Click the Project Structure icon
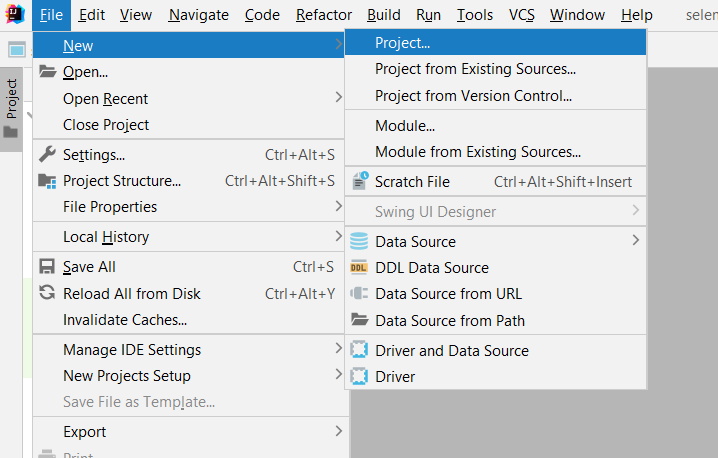The height and width of the screenshot is (458, 718). pos(47,181)
